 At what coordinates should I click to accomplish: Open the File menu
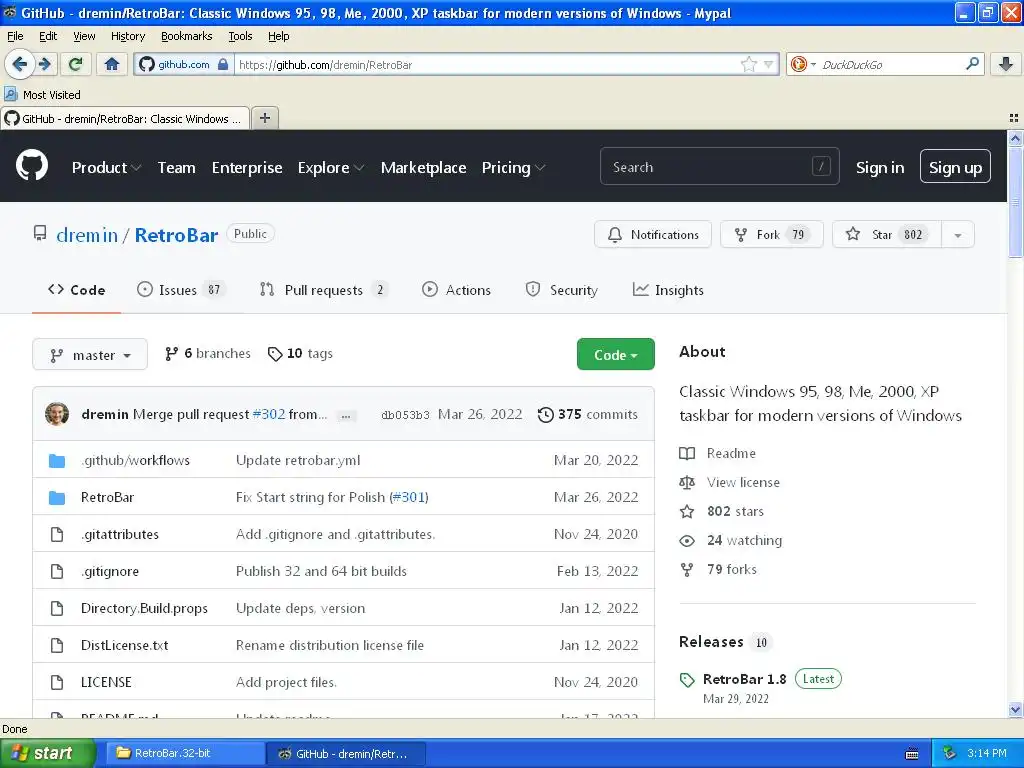15,36
